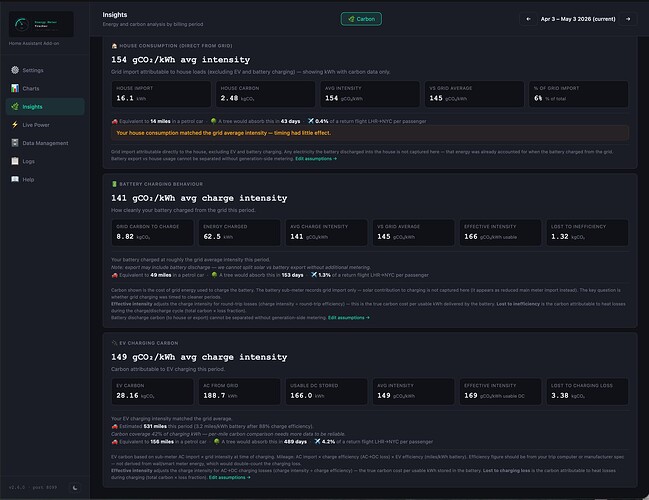Click the 'Home Assistant Add-on' label
649x500 pixels.
[34, 43]
